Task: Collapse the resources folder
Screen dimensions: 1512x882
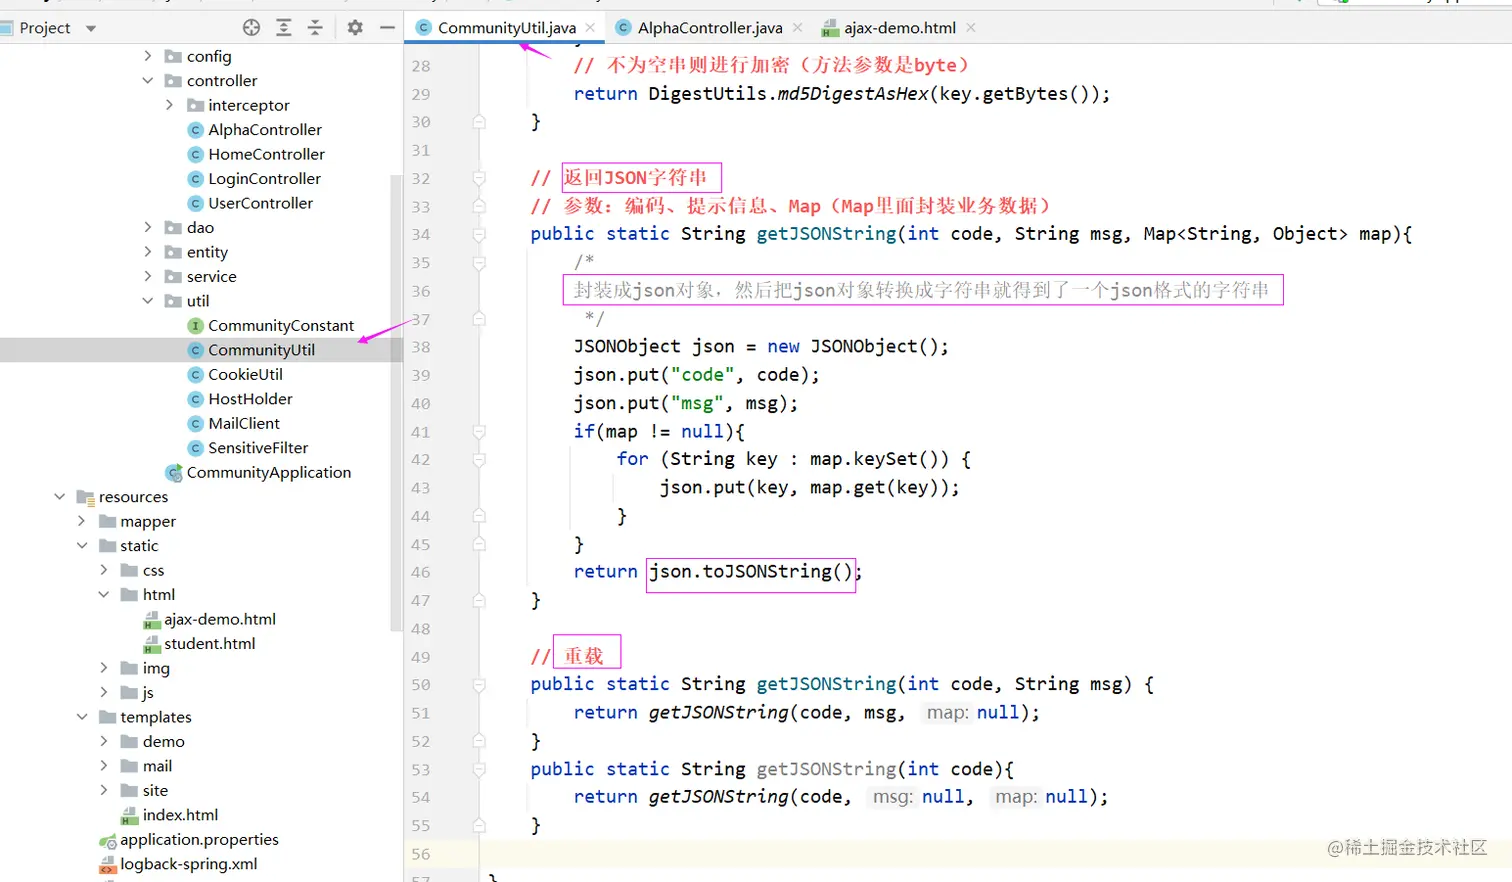Action: coord(60,496)
